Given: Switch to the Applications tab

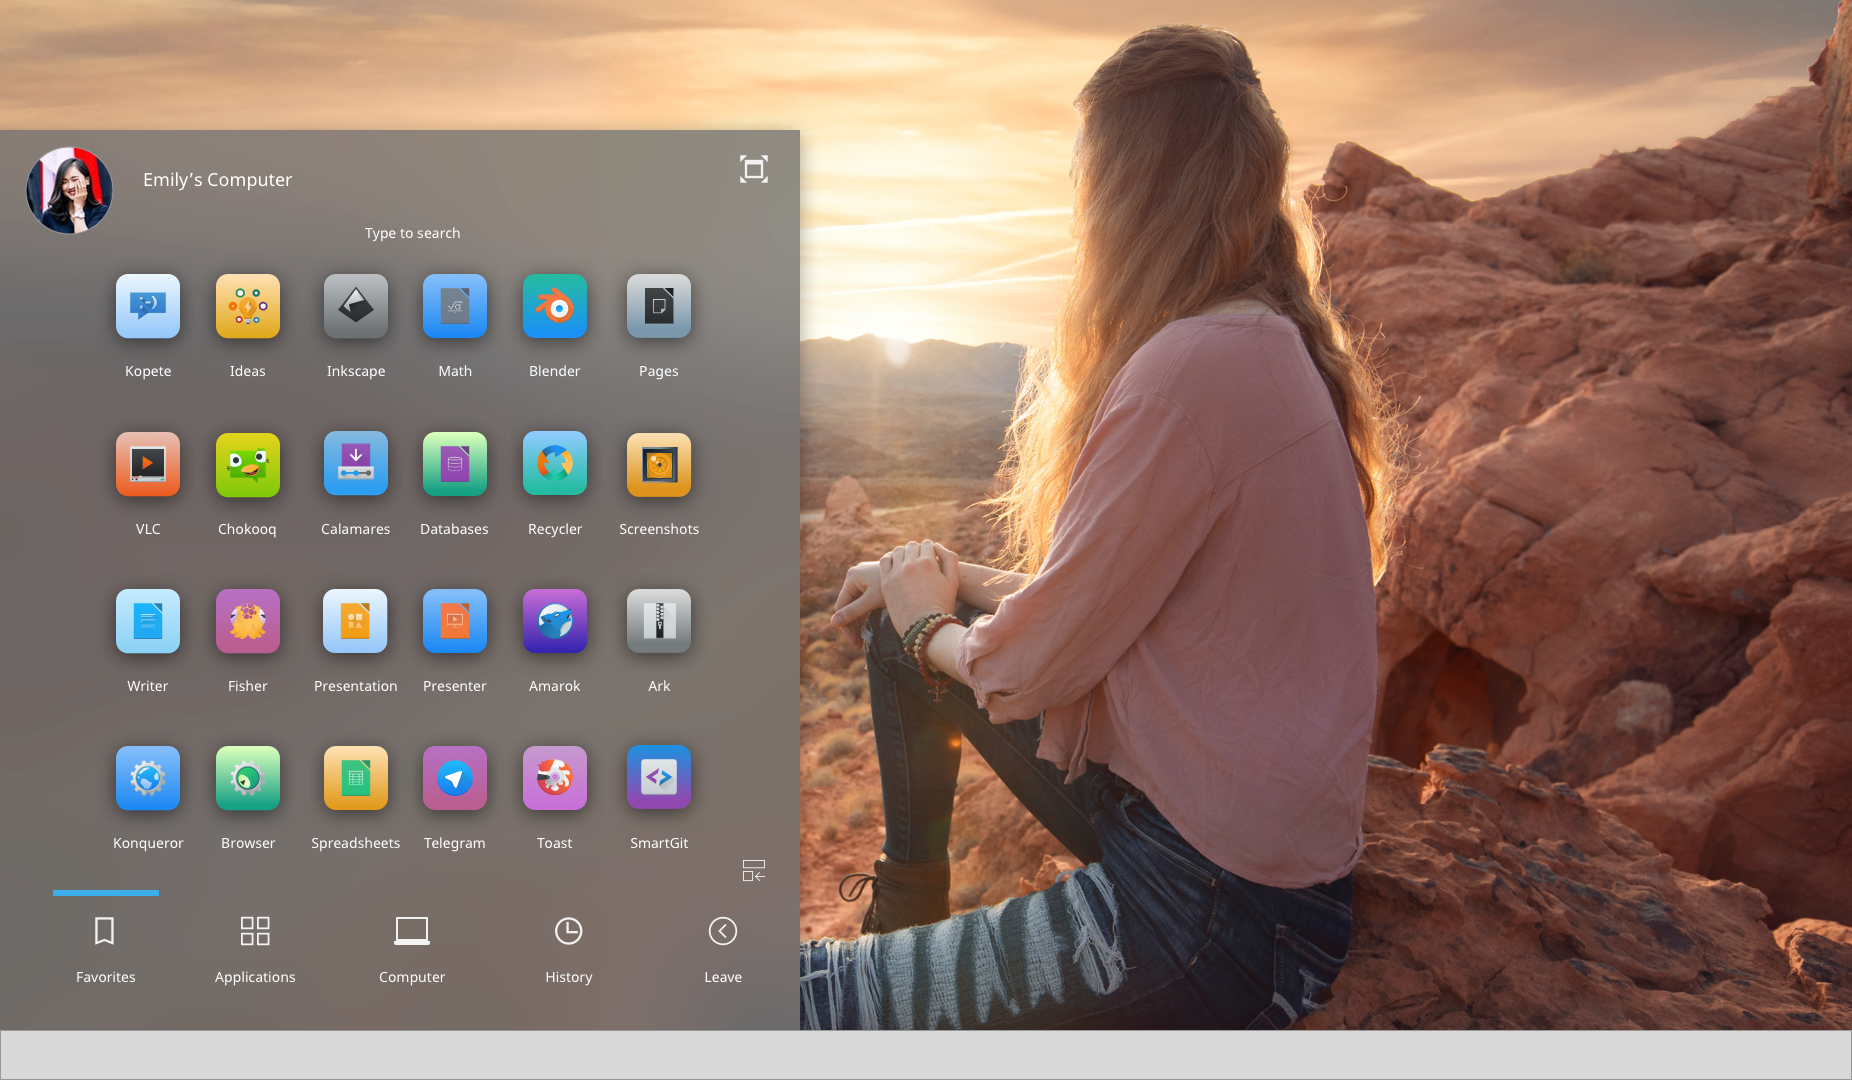Looking at the screenshot, I should pos(255,948).
